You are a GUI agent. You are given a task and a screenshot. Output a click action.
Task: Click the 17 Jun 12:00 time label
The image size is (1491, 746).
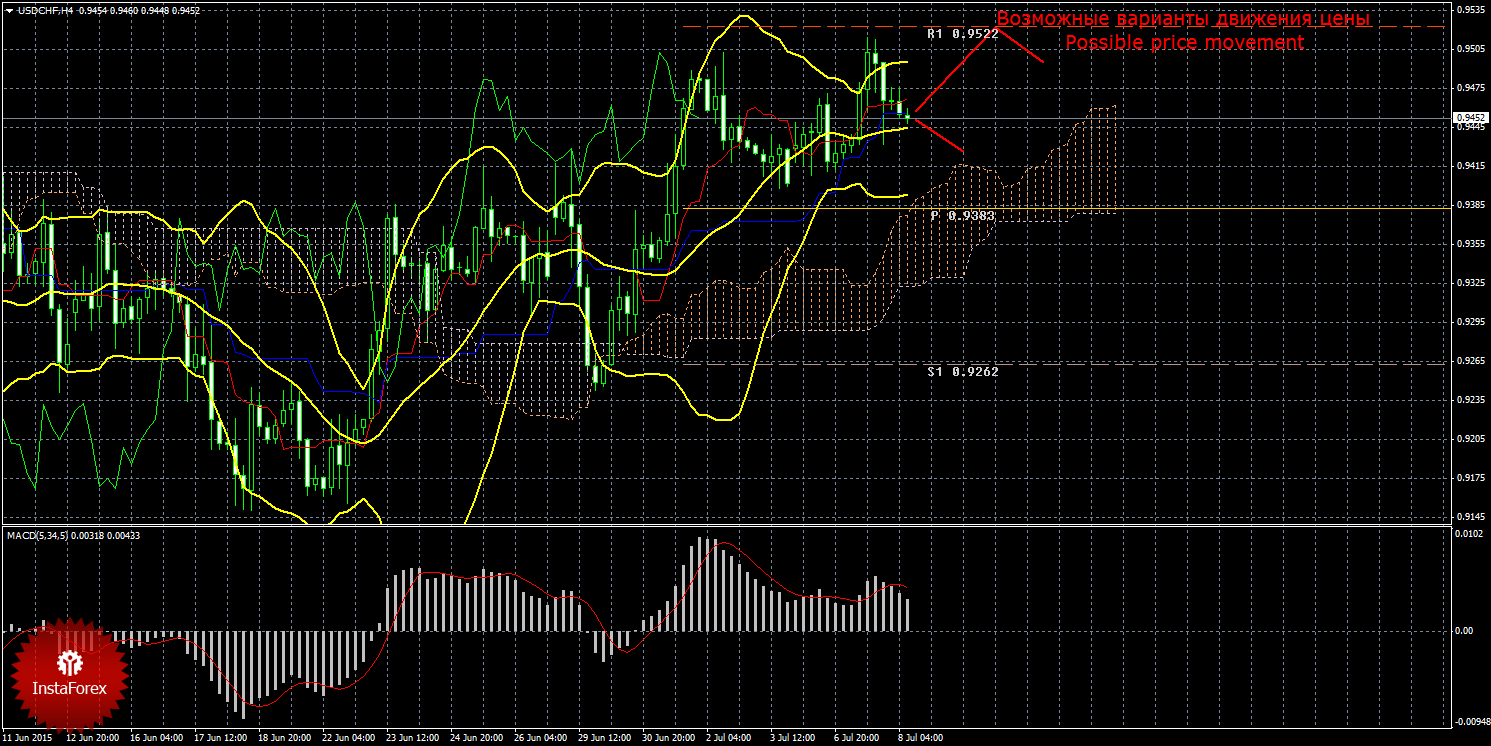coord(220,738)
